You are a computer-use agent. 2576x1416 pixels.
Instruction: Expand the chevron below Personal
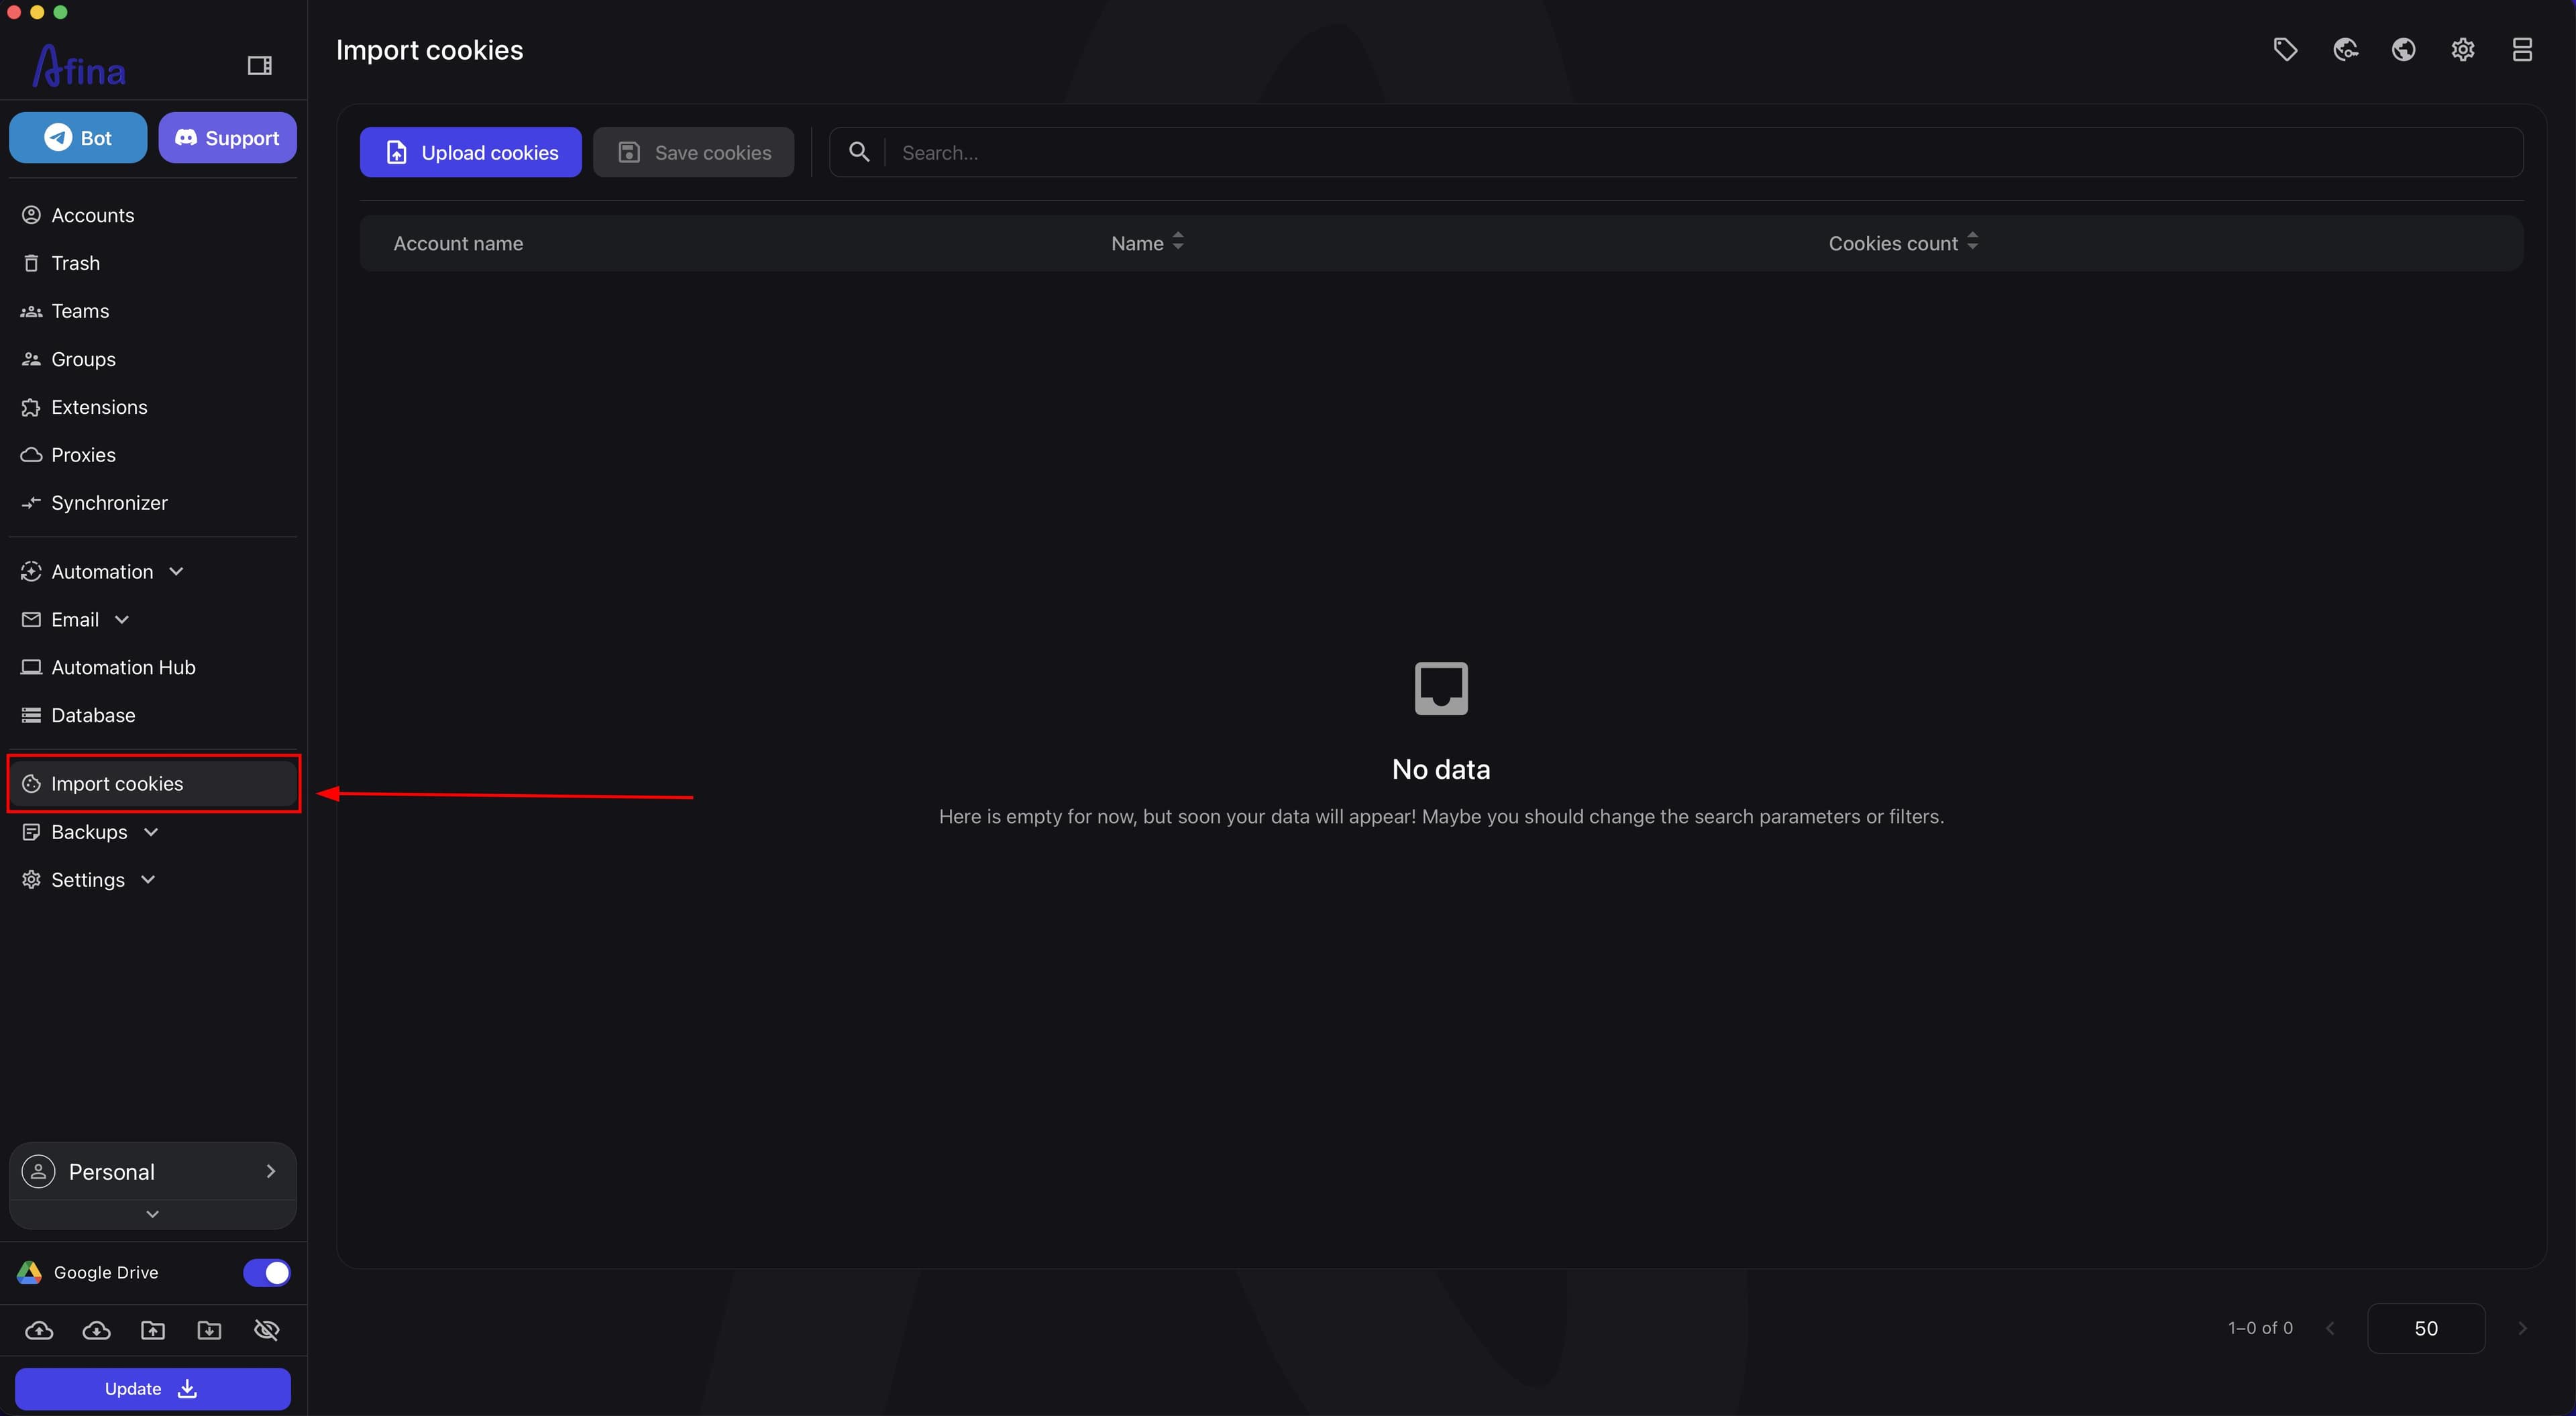(x=153, y=1214)
